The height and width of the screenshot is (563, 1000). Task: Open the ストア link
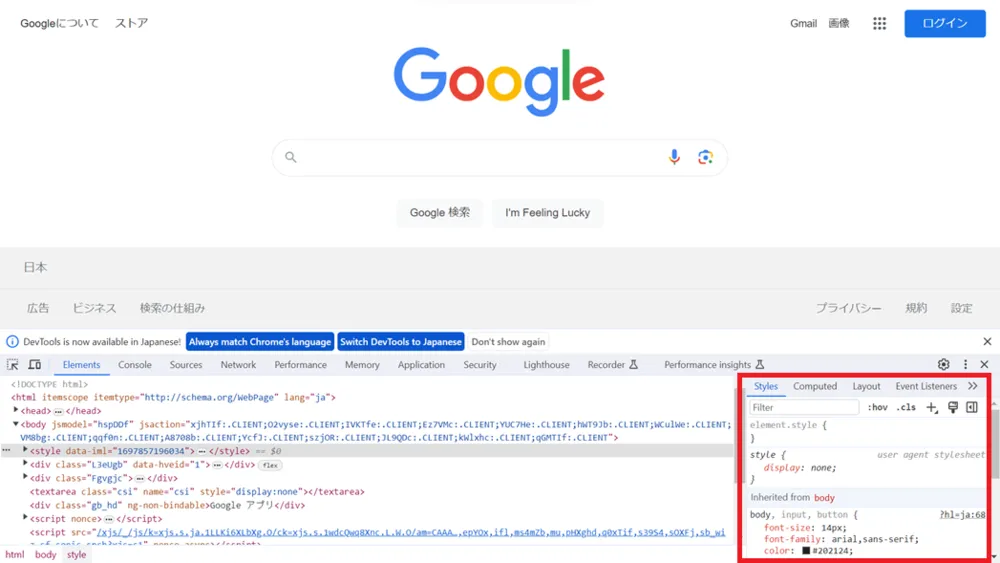click(x=131, y=24)
